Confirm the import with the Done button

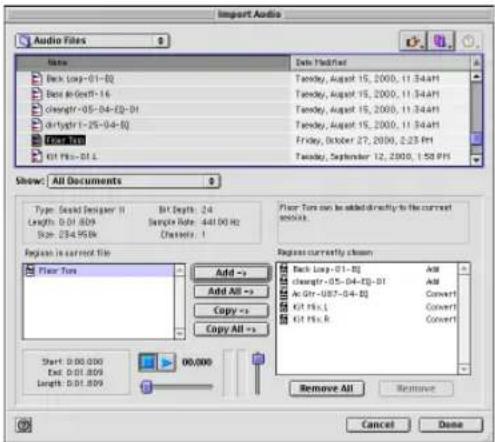pos(450,425)
